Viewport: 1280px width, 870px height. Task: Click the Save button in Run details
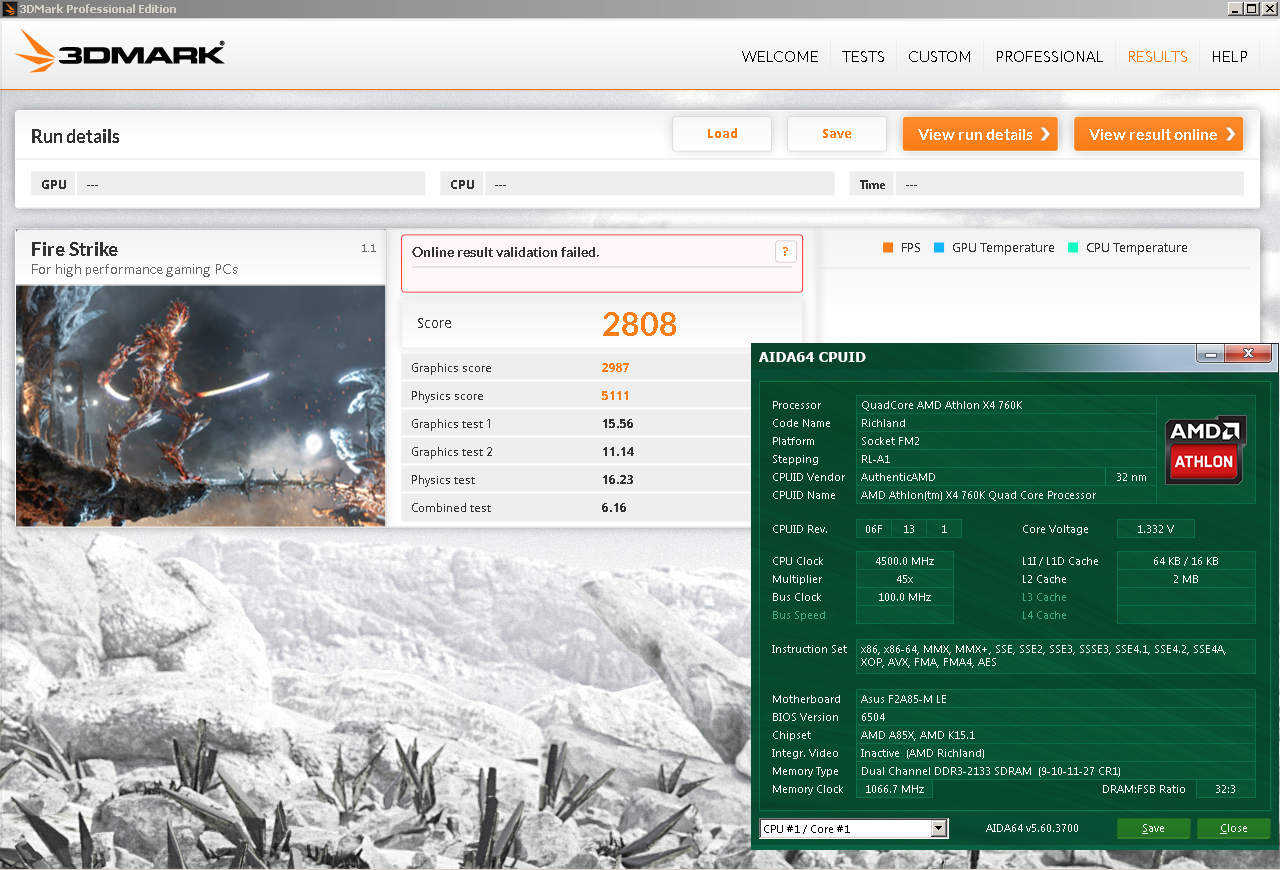coord(837,134)
